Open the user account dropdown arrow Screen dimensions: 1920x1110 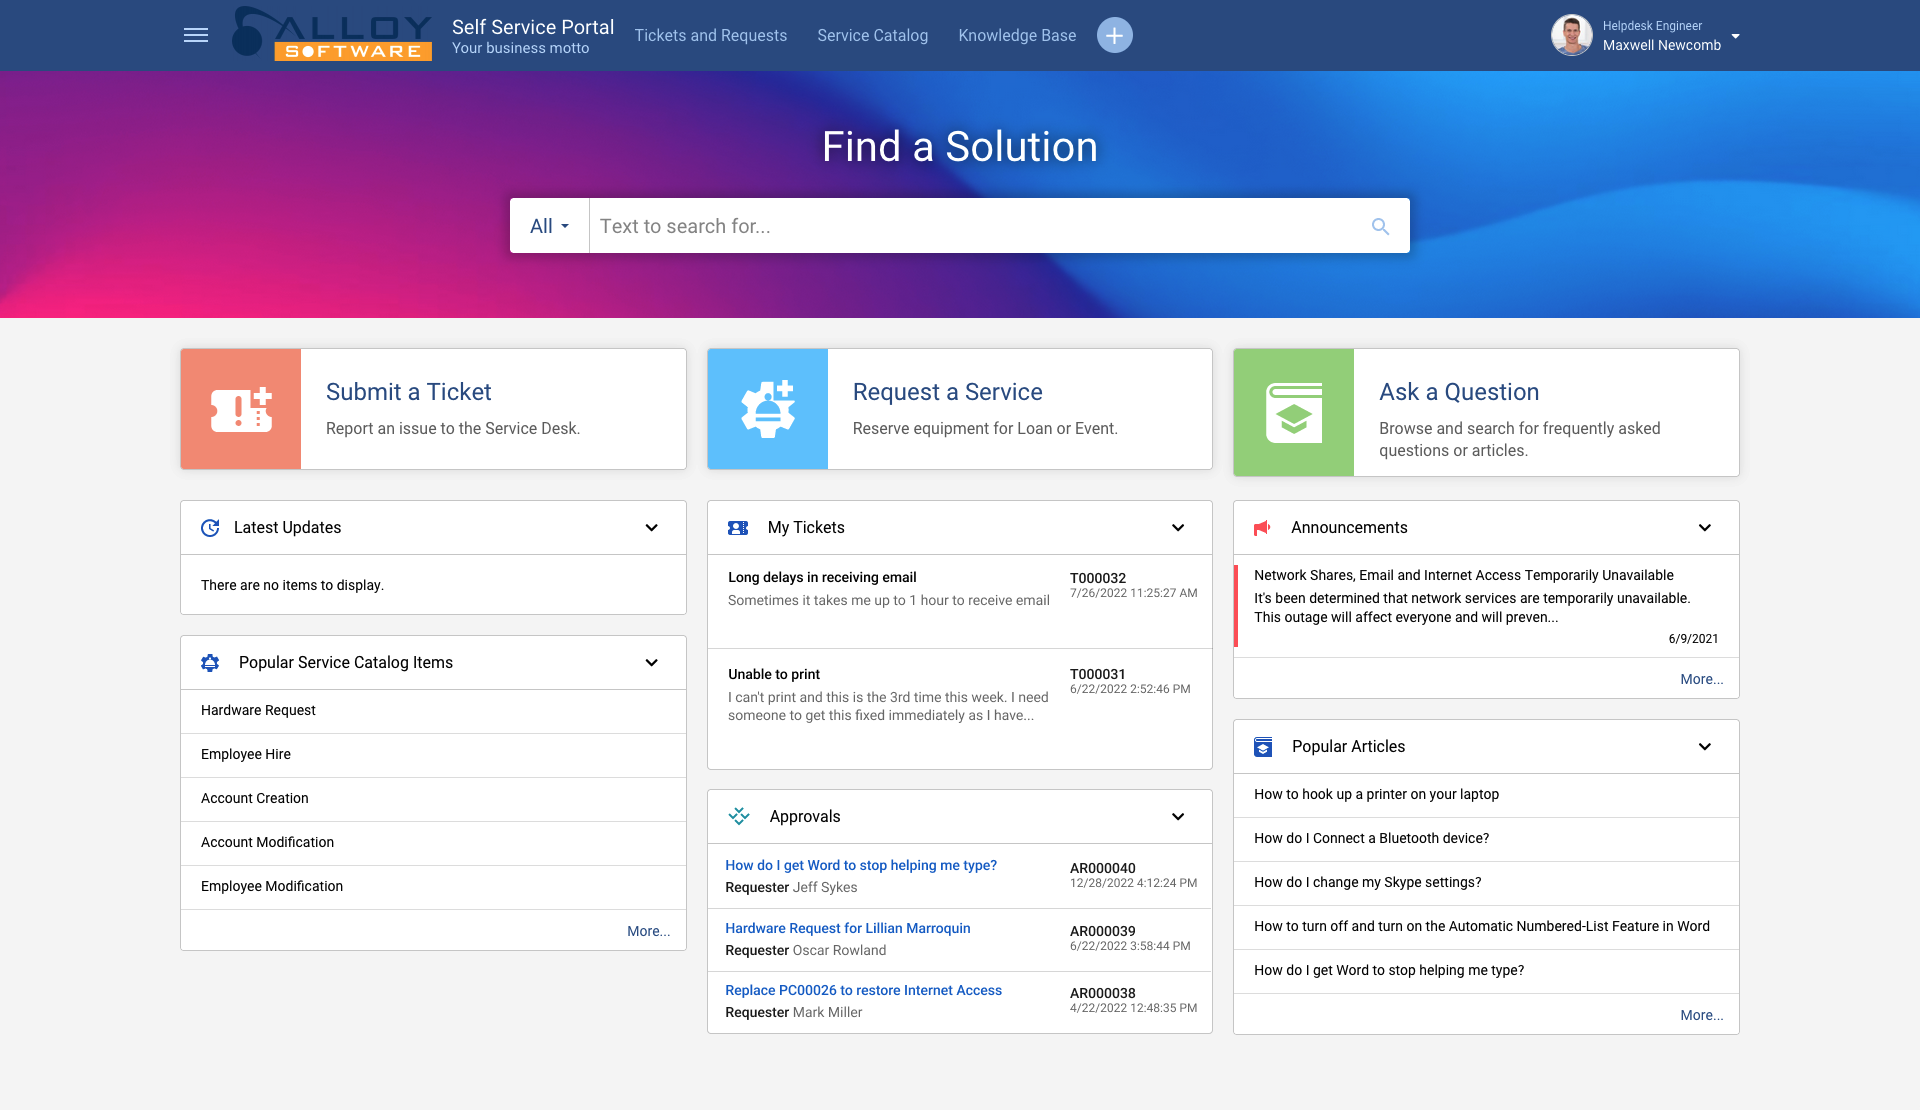(x=1736, y=36)
